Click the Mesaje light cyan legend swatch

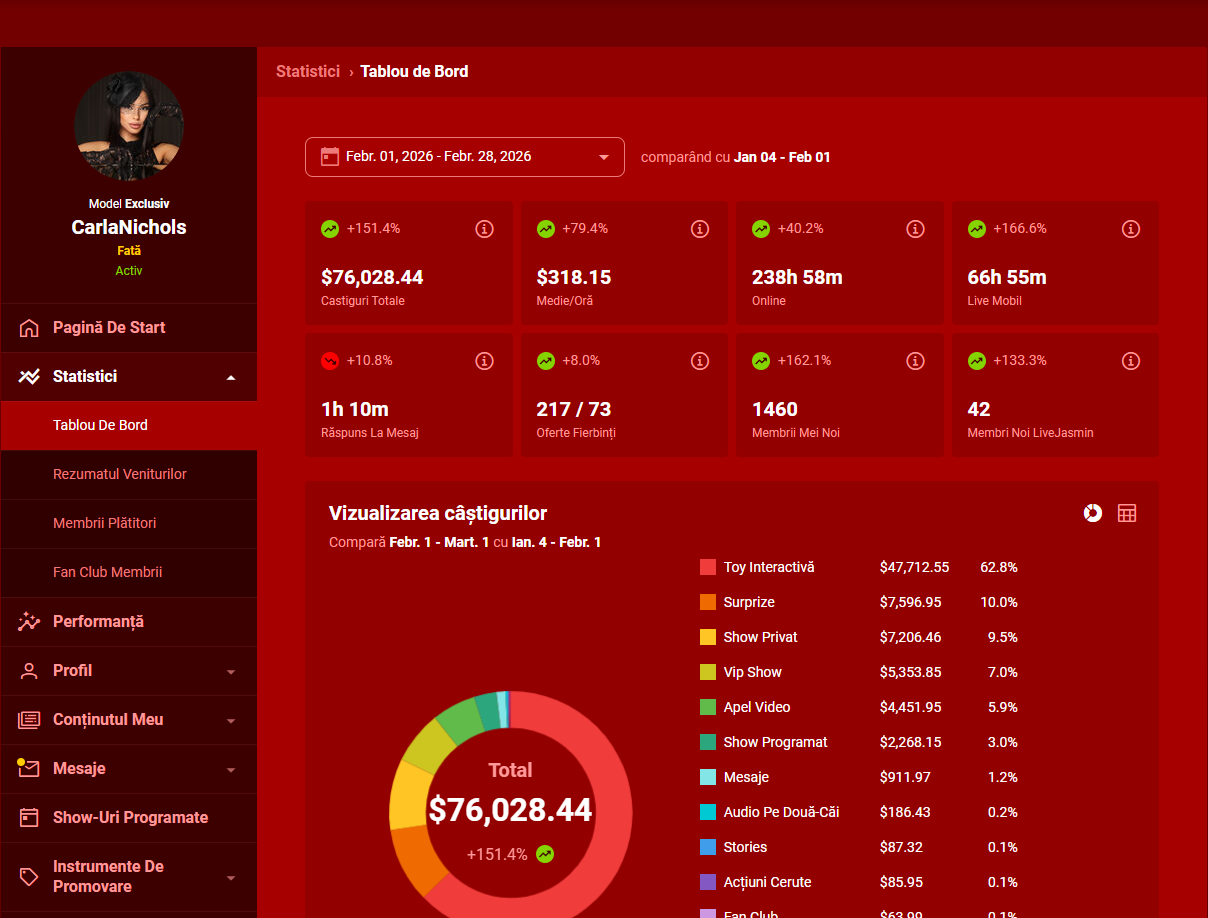point(708,777)
